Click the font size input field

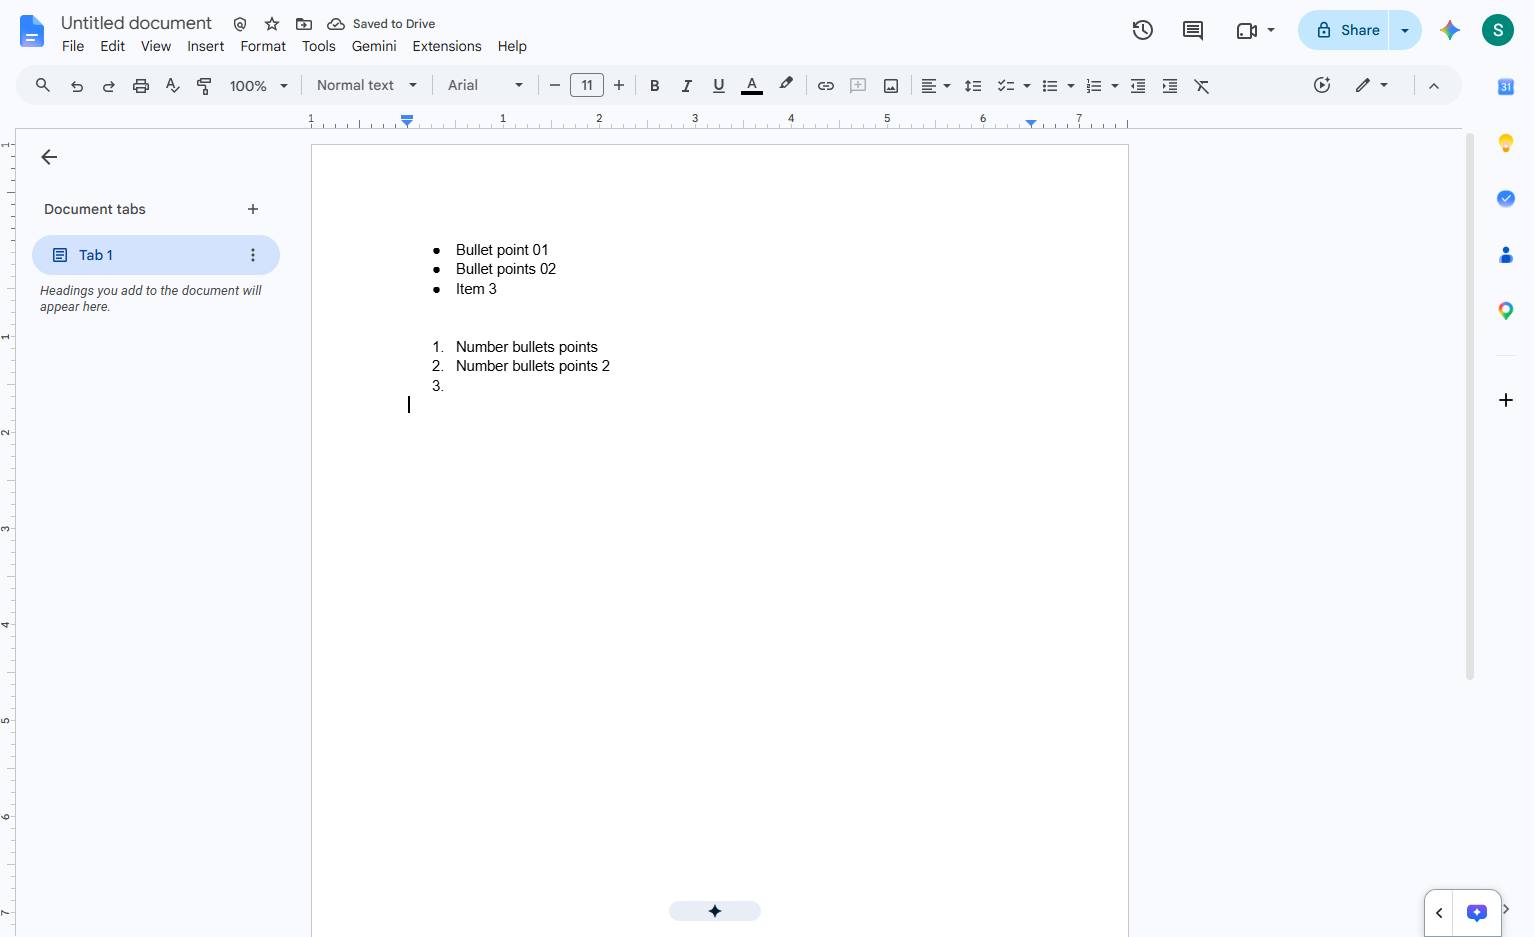(587, 86)
